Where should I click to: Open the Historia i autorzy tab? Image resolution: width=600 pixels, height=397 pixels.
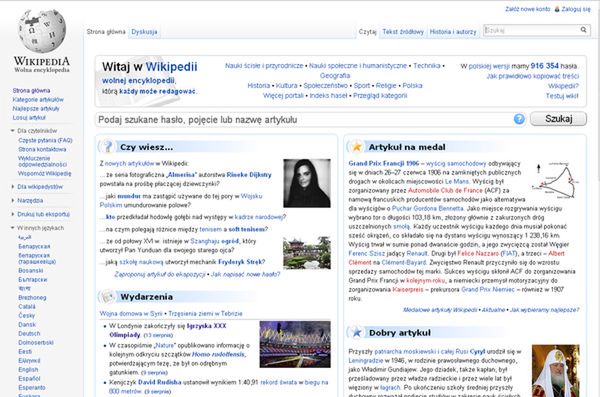click(453, 32)
